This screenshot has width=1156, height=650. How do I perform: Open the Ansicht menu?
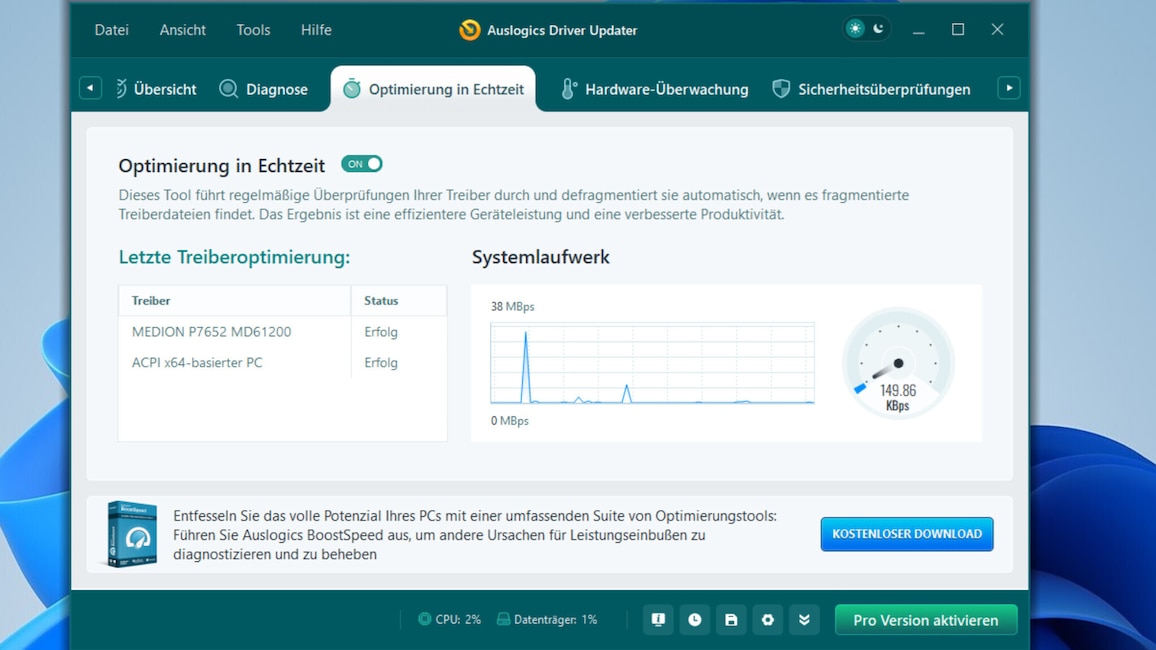tap(183, 30)
